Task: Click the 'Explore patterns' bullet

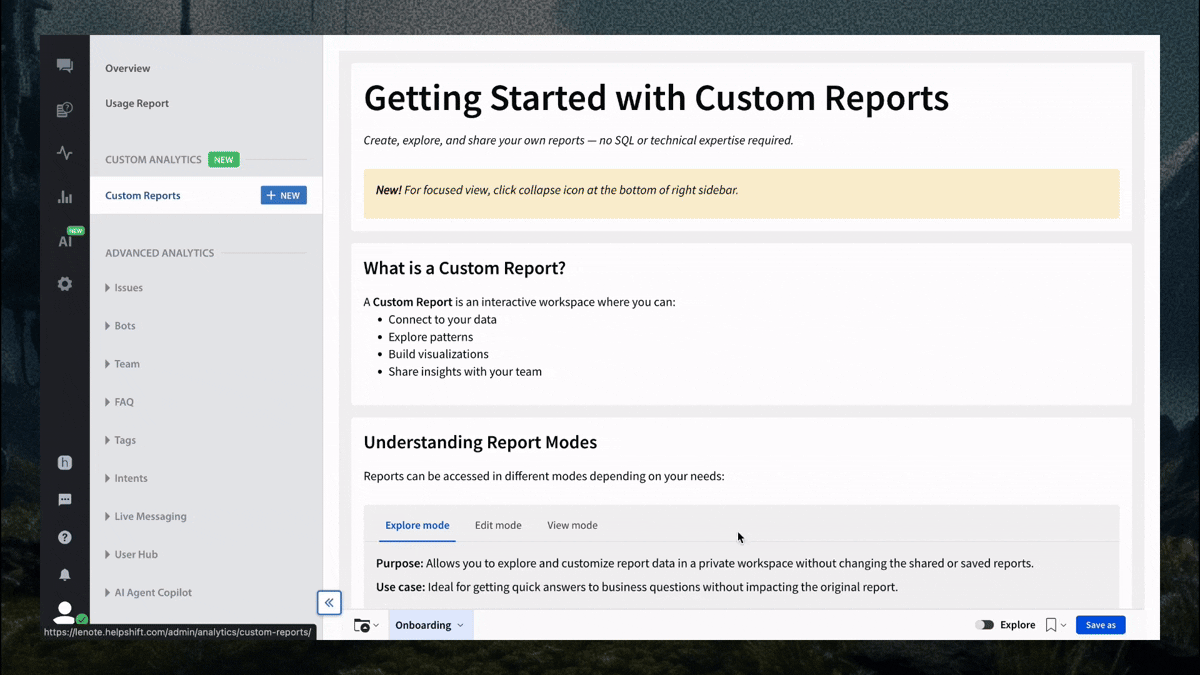Action: click(431, 337)
